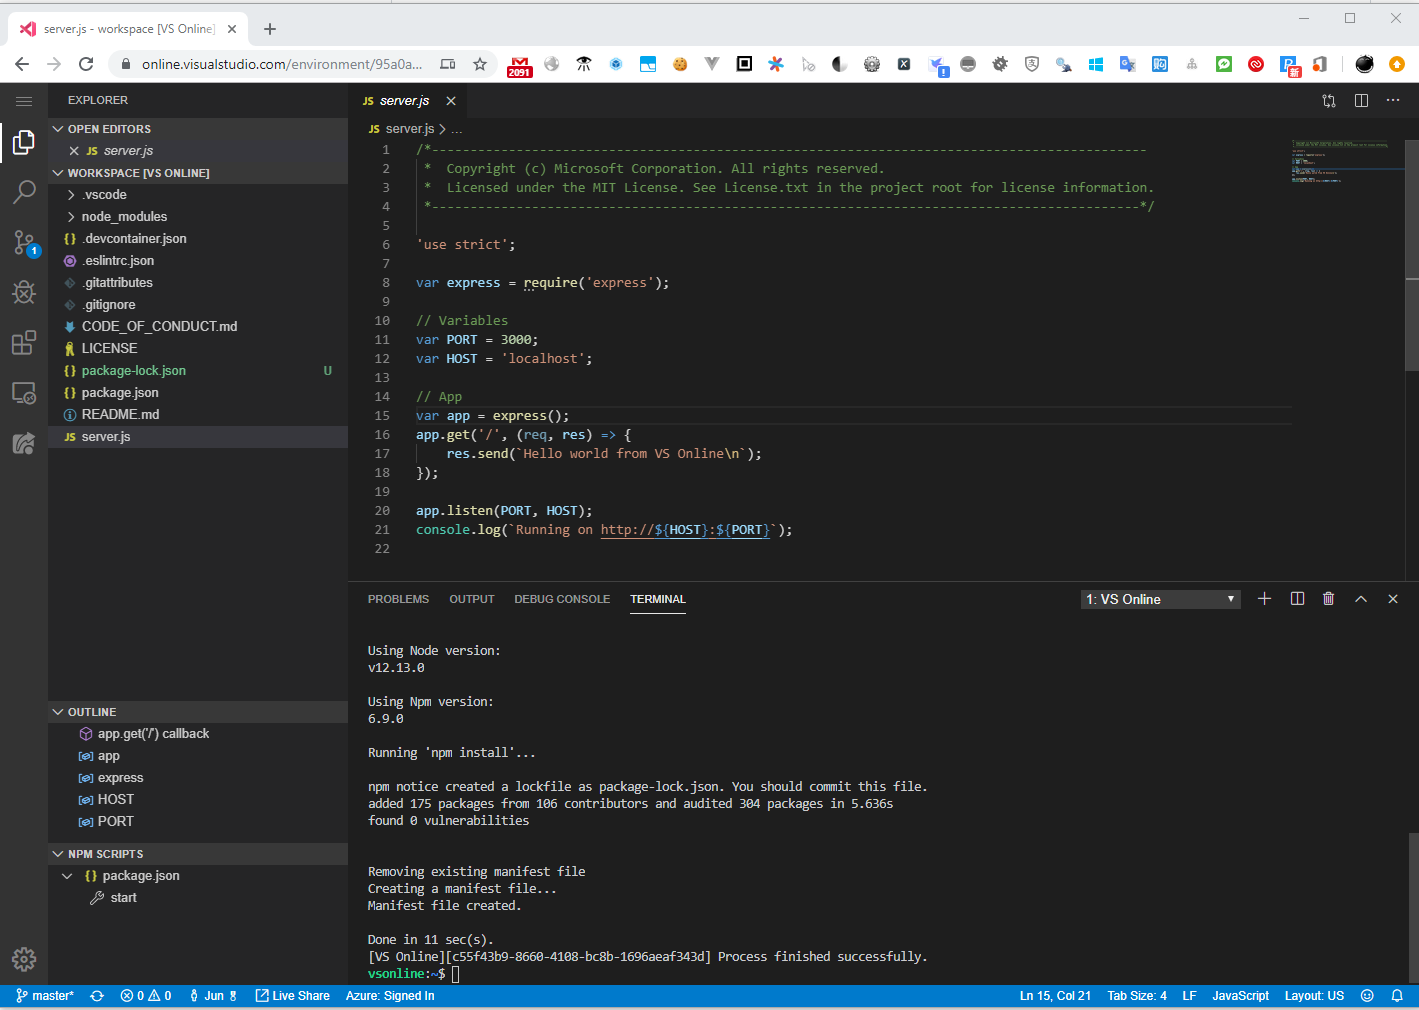Switch to the PROBLEMS tab

pos(398,598)
